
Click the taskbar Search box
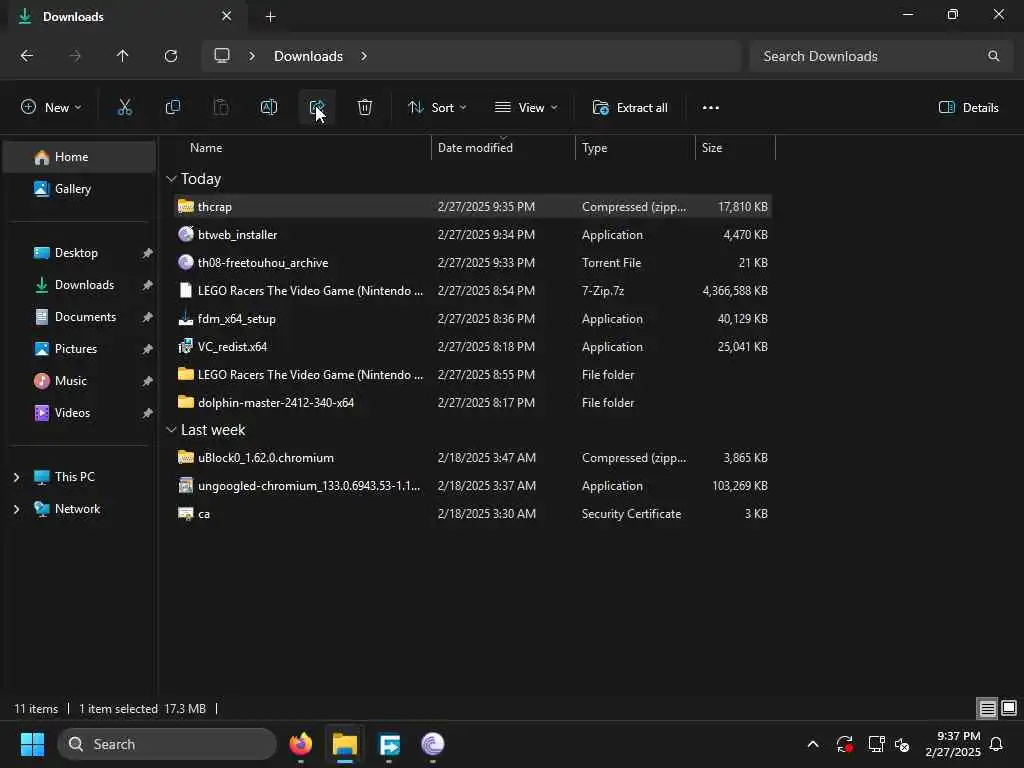click(x=167, y=744)
